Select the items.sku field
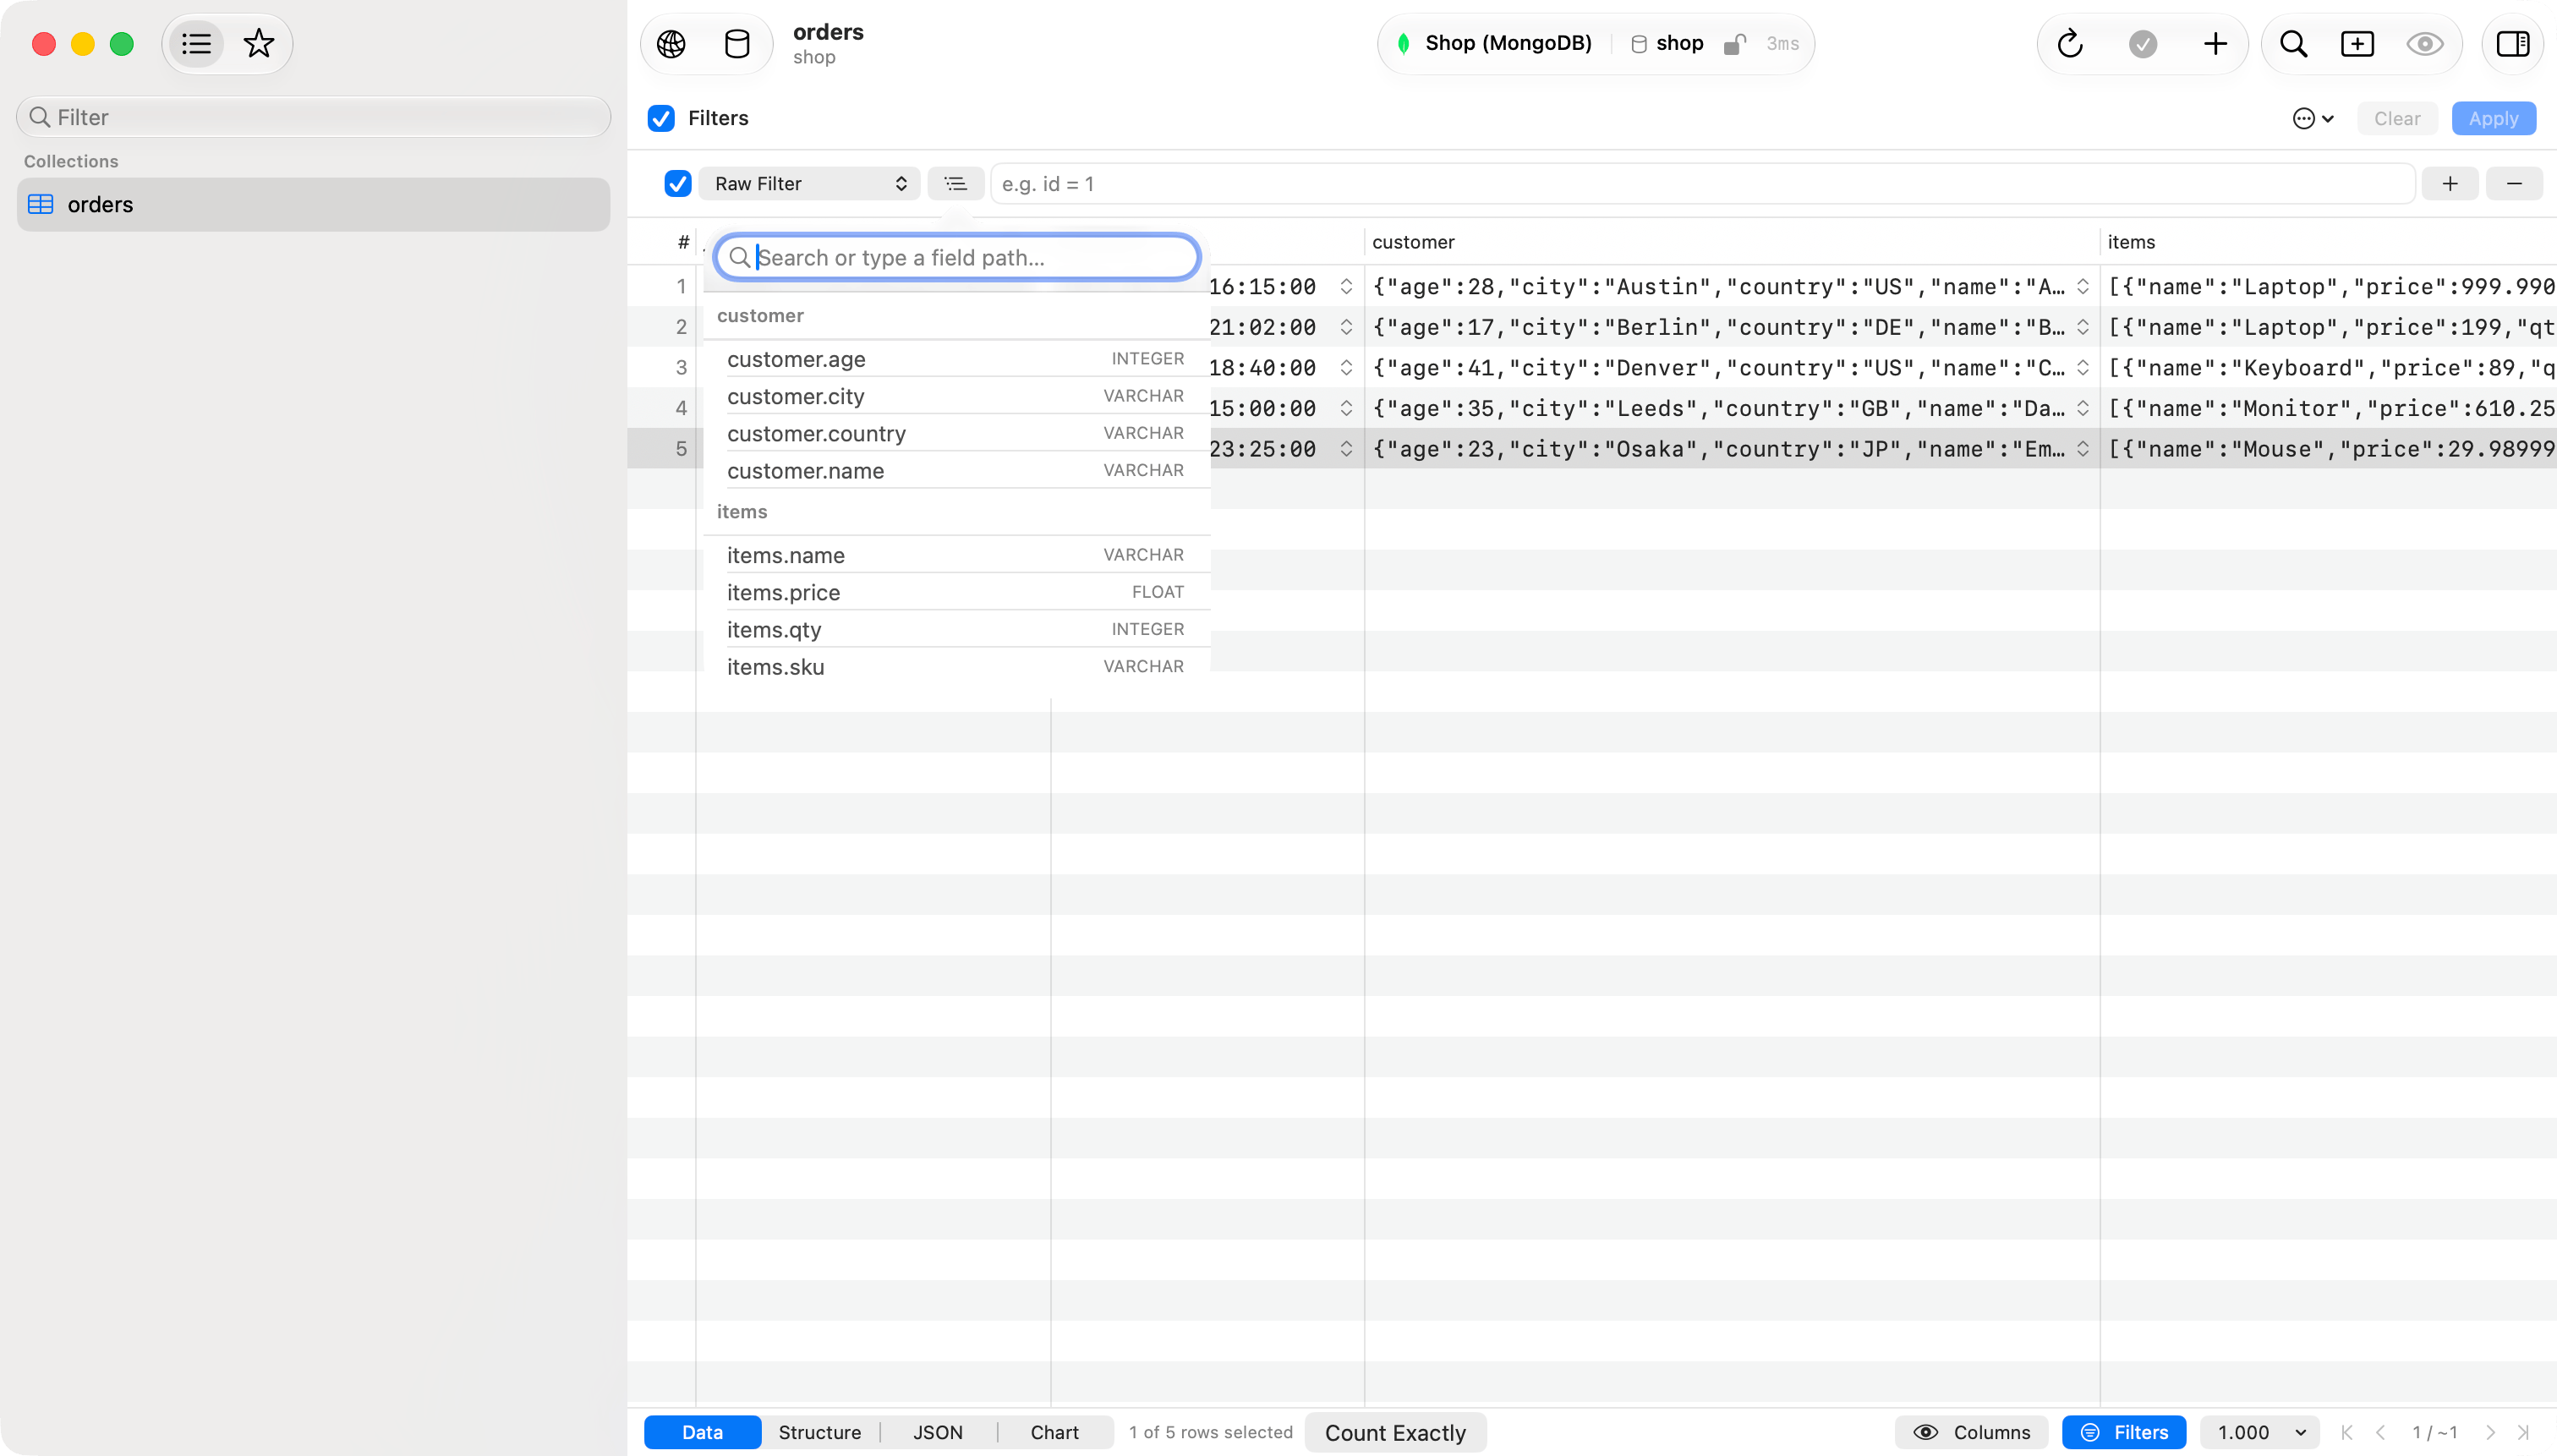The image size is (2557, 1456). click(x=956, y=666)
